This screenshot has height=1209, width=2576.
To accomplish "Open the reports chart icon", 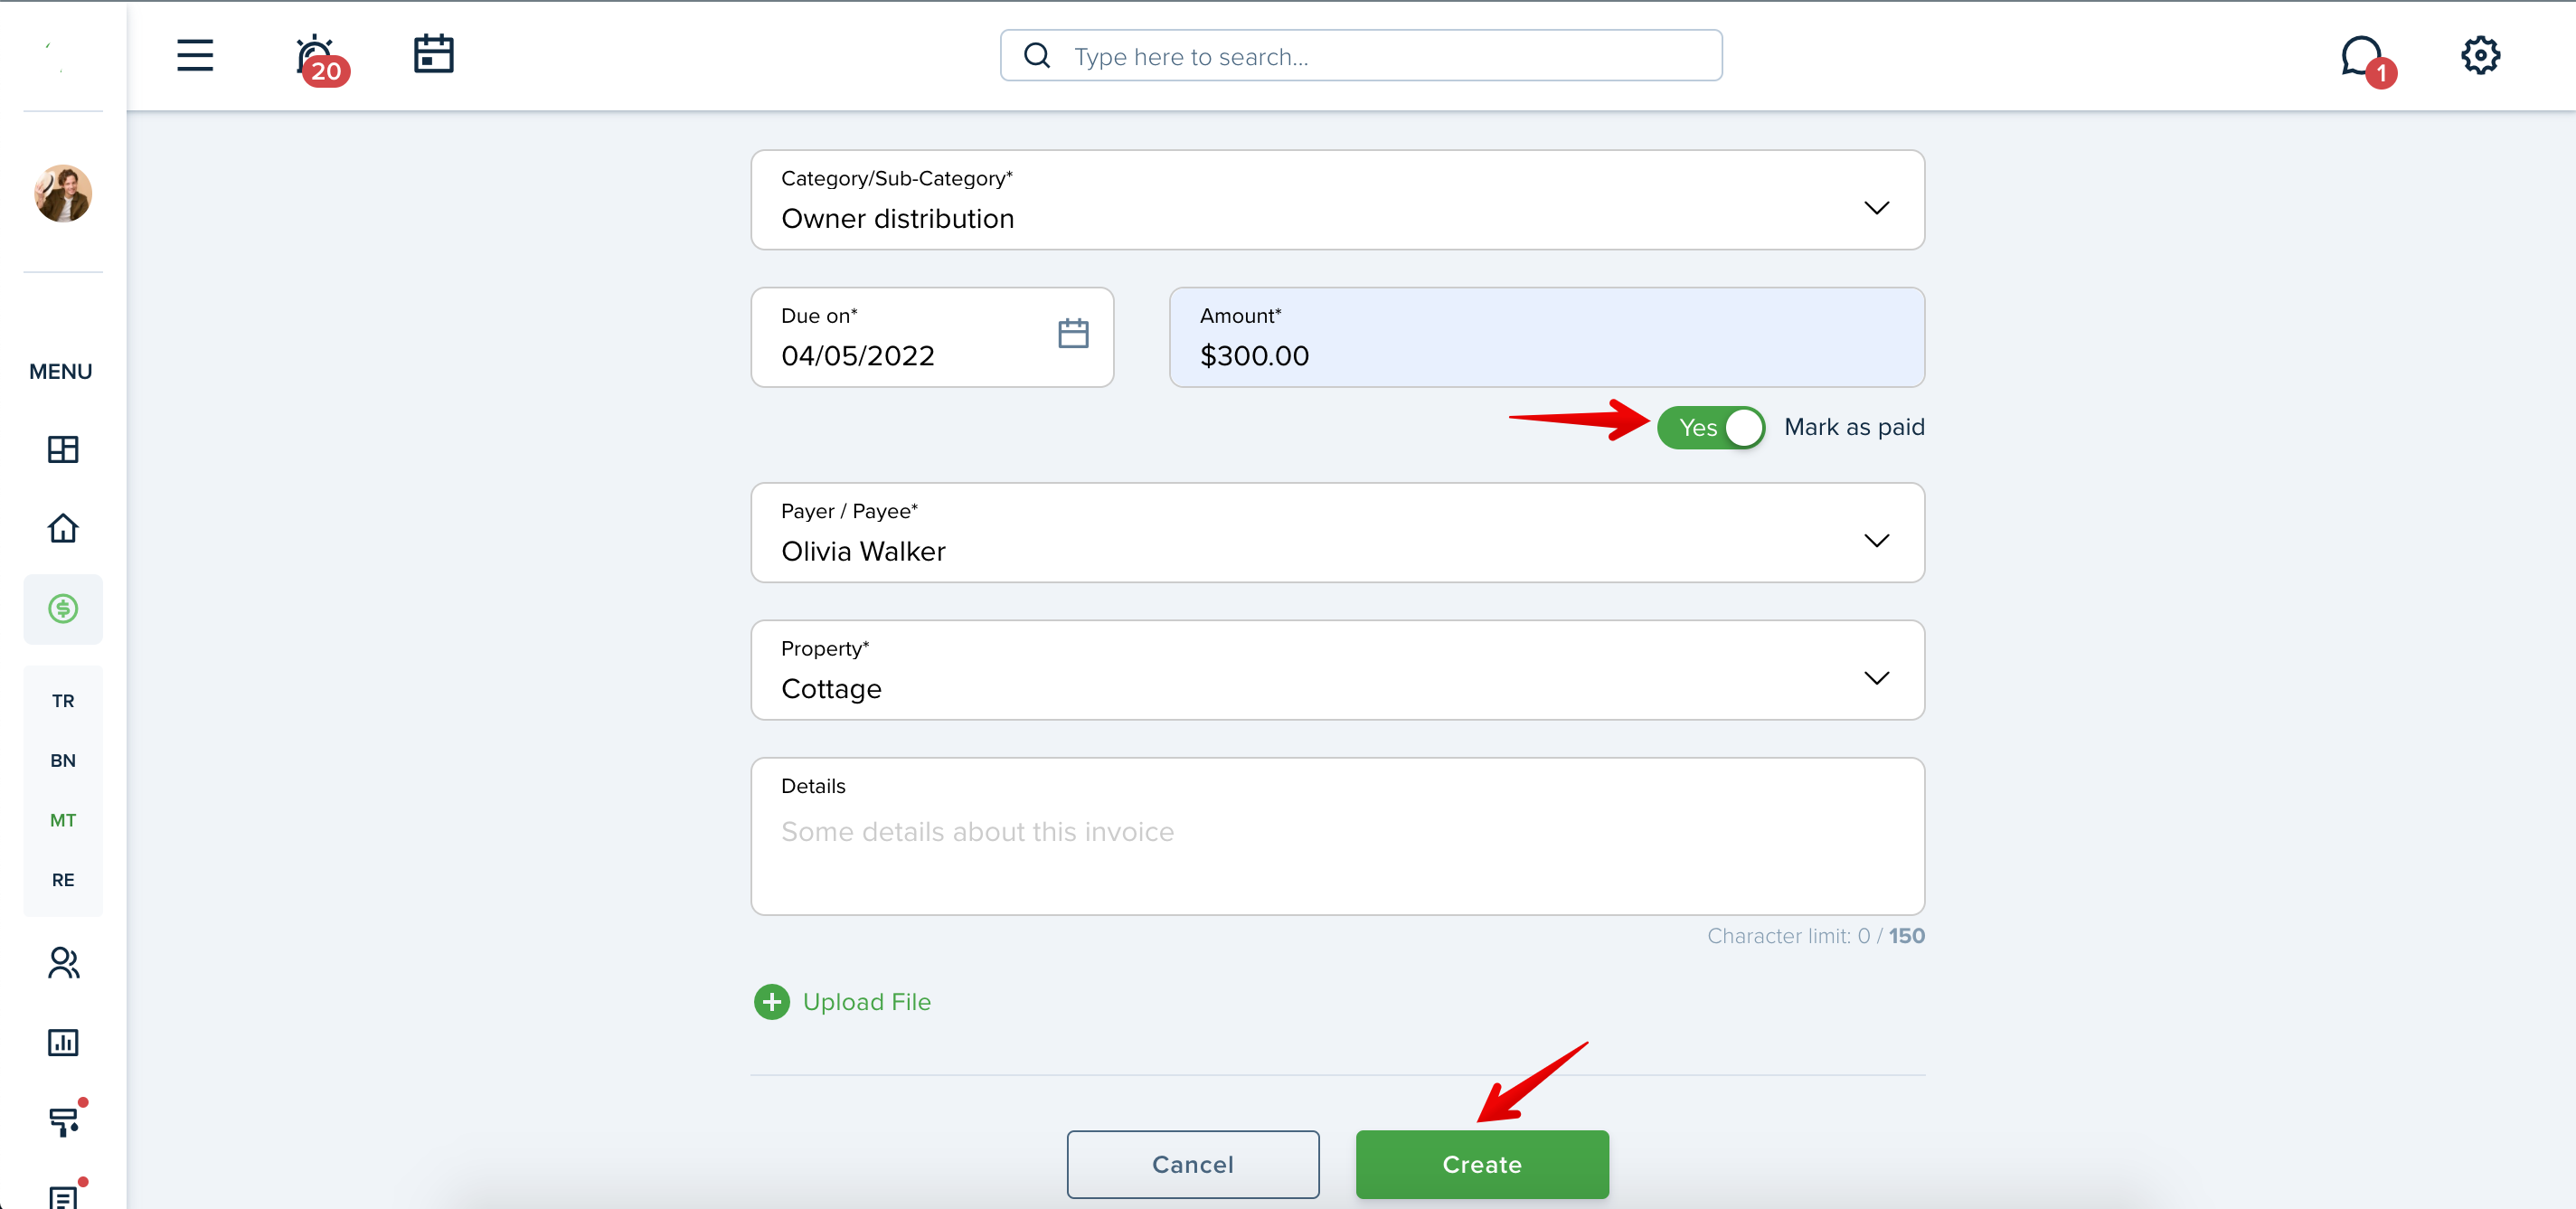I will point(63,1042).
